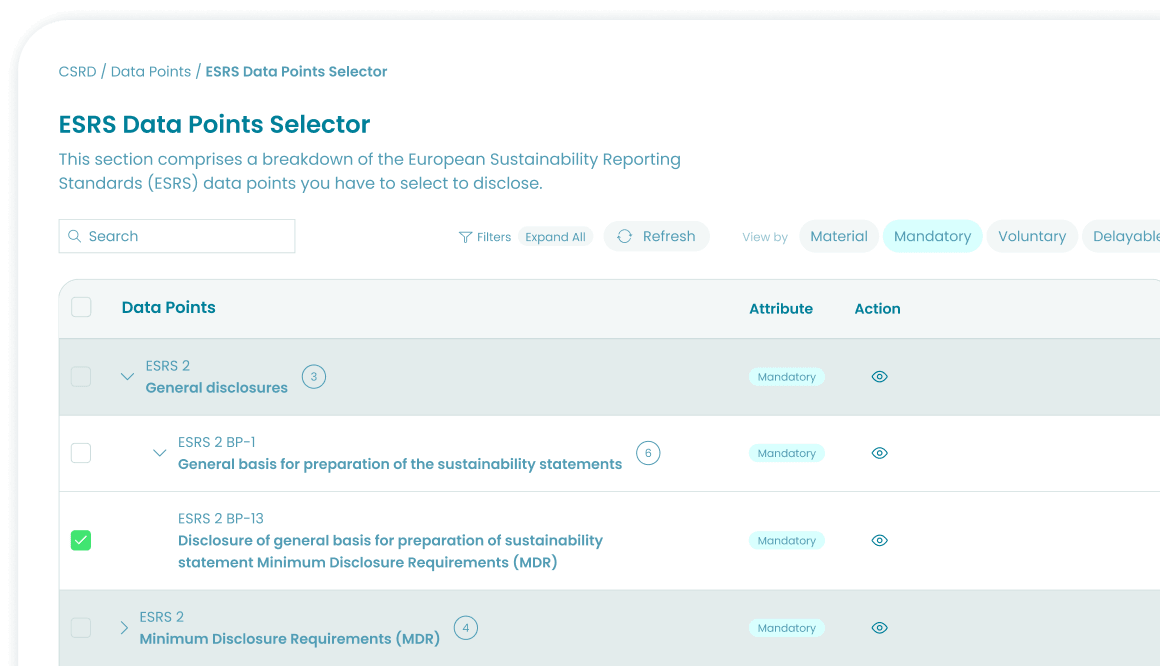Image resolution: width=1160 pixels, height=666 pixels.
Task: Click the Action column header
Action: (x=877, y=309)
